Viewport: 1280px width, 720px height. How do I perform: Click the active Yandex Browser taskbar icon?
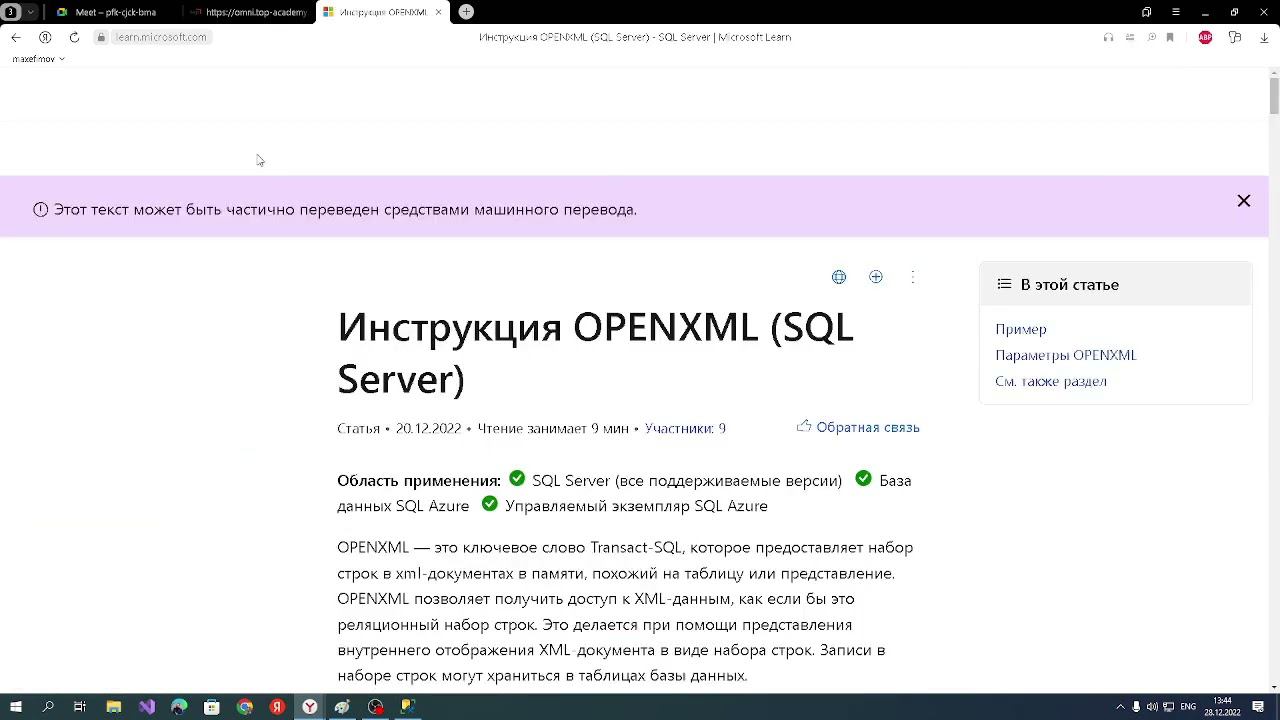(x=310, y=707)
